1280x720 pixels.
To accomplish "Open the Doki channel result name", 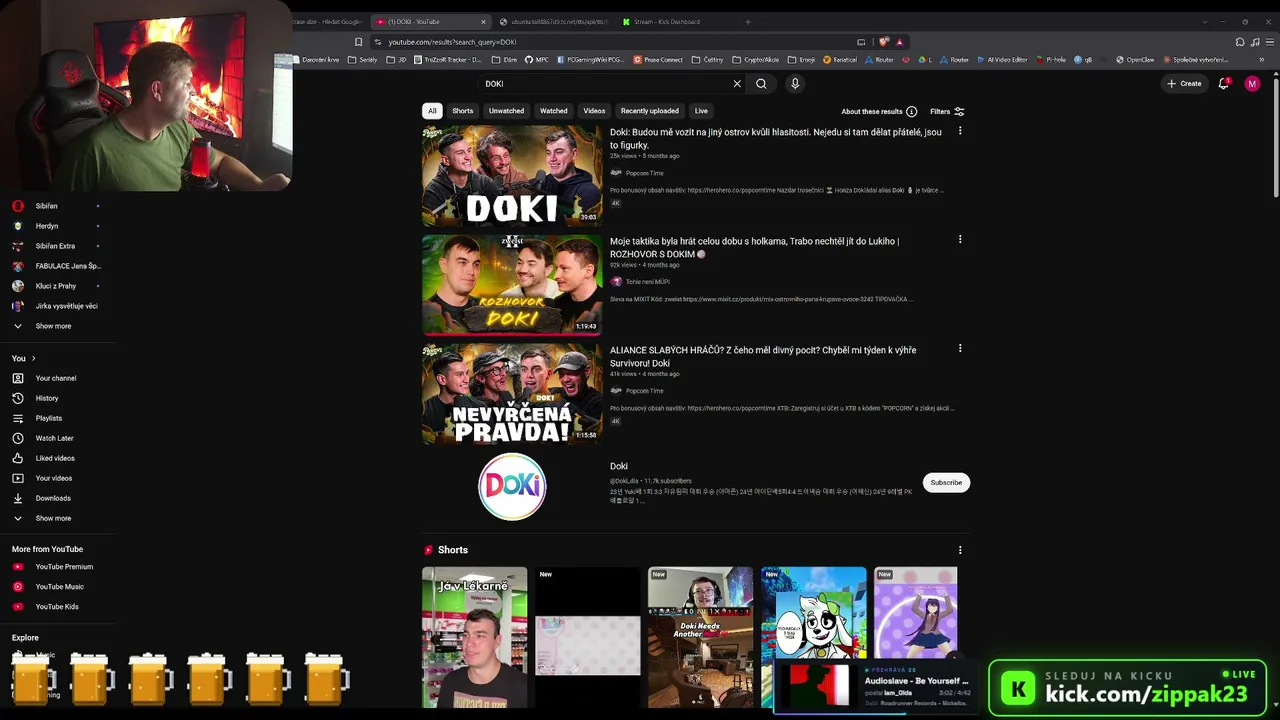I will [619, 466].
